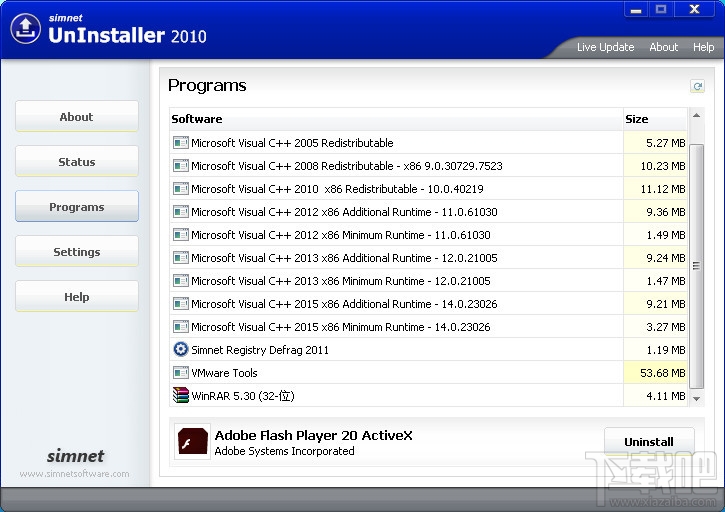Select Visual C++ 2013 x86 Additional Runtime

pyautogui.click(x=428, y=258)
